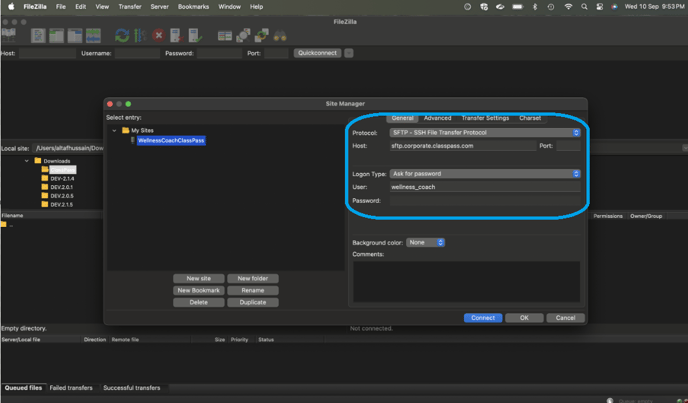Image resolution: width=688 pixels, height=403 pixels.
Task: Click the Duplicate button
Action: click(253, 302)
